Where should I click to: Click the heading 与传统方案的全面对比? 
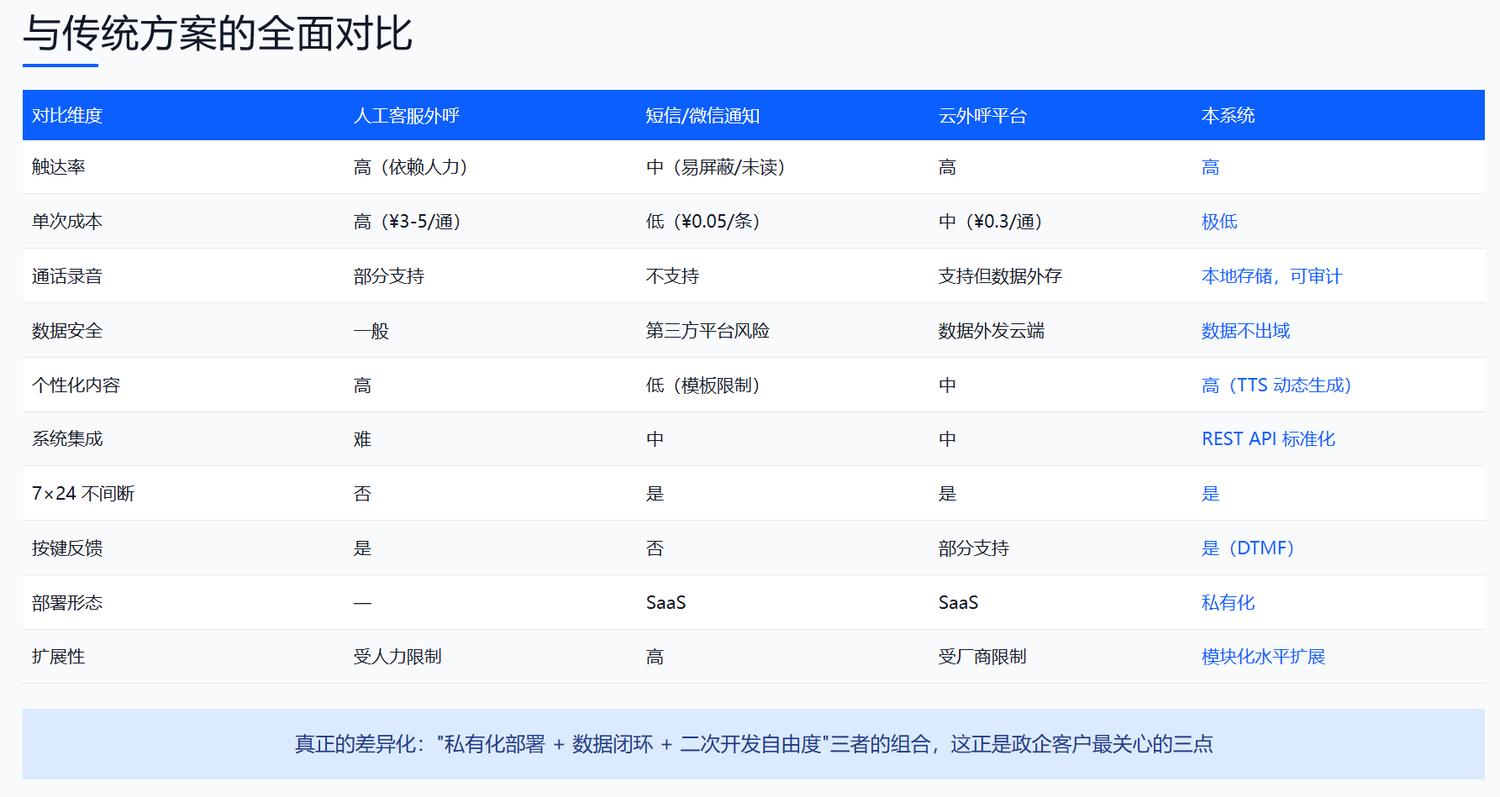217,34
